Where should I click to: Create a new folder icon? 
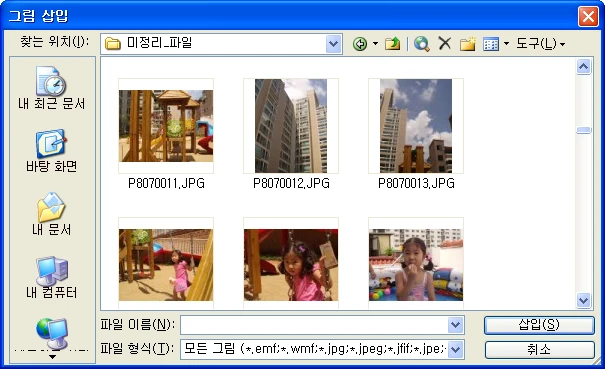coord(468,44)
